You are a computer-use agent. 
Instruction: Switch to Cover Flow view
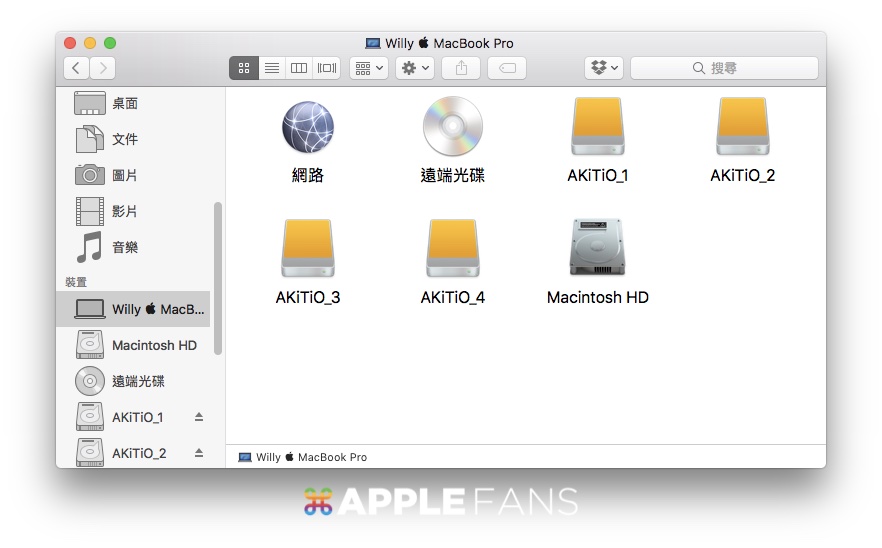pyautogui.click(x=327, y=68)
